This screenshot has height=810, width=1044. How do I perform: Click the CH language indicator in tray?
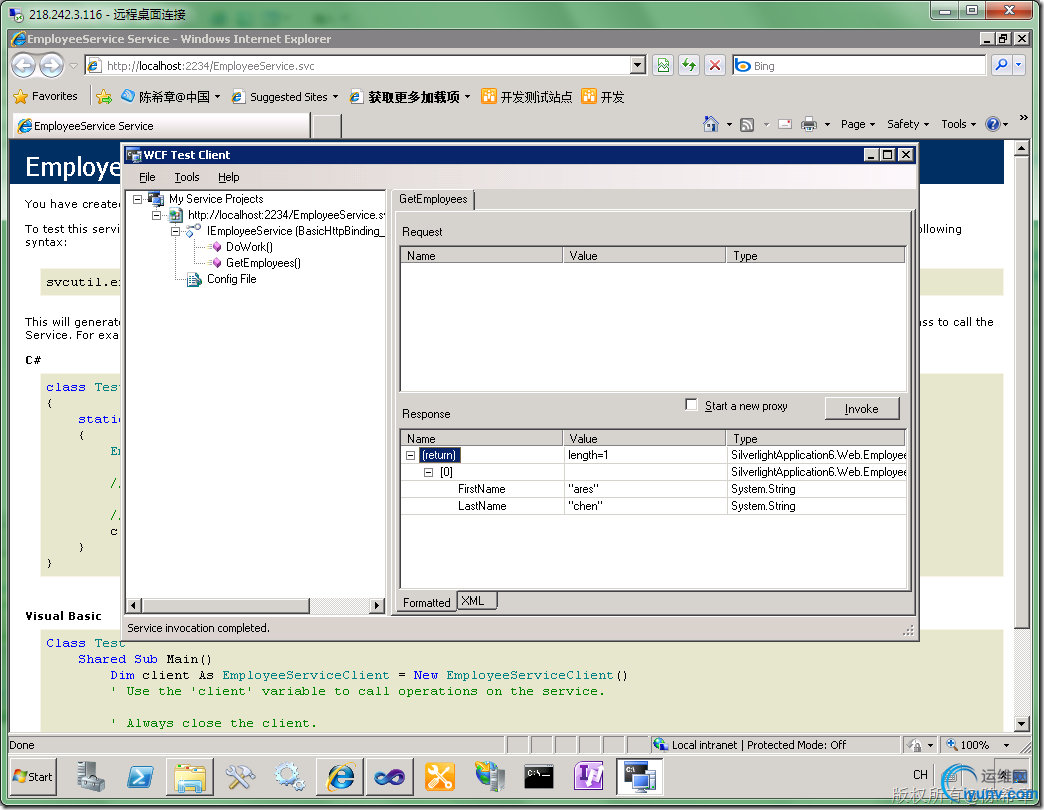920,775
